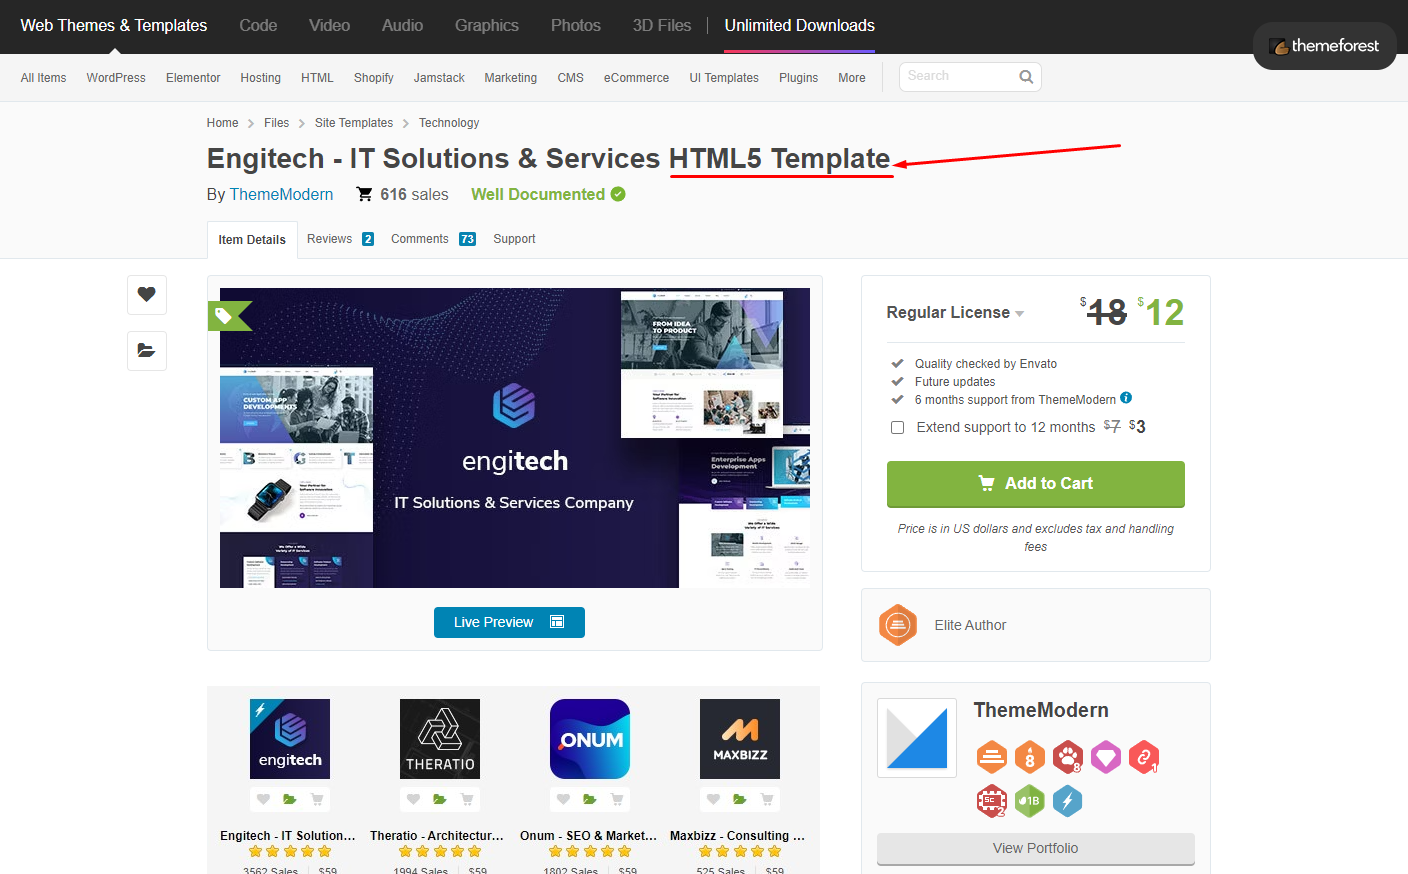Screen dimensions: 1408x874
Task: Click the heart icon under the Engitech thumbnail
Action: (x=263, y=799)
